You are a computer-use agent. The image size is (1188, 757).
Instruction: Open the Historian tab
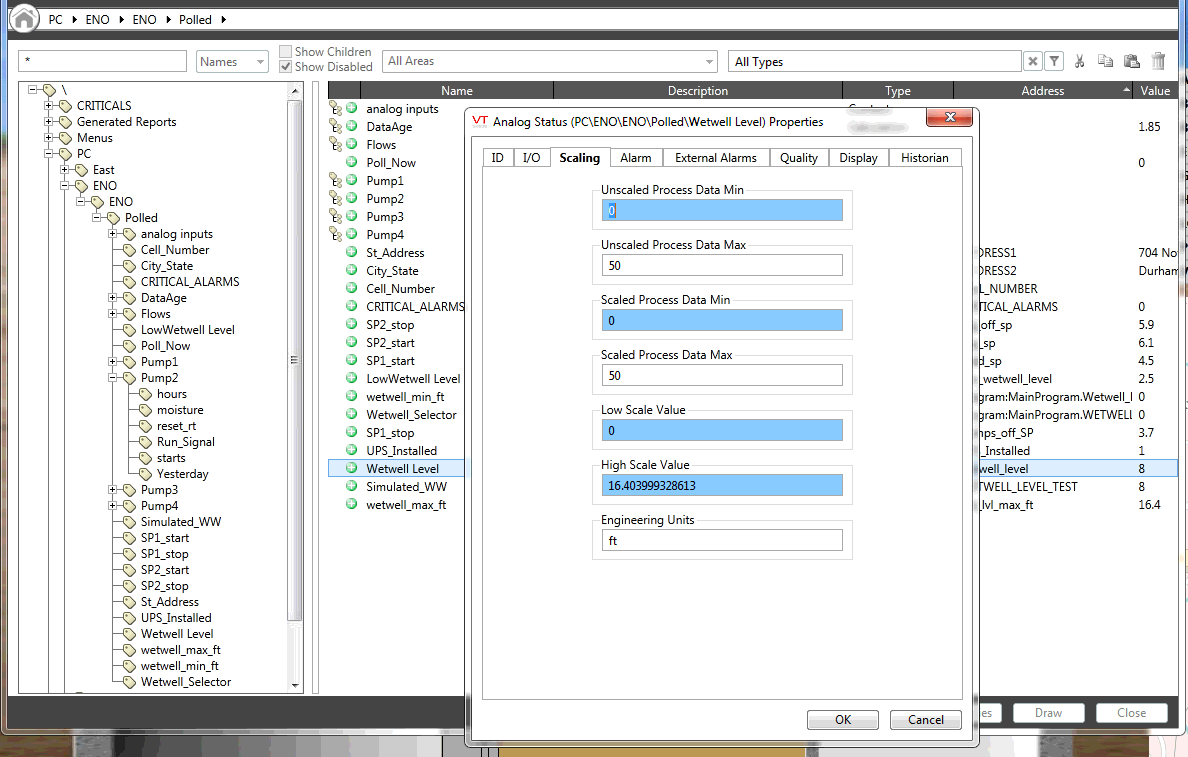(924, 158)
